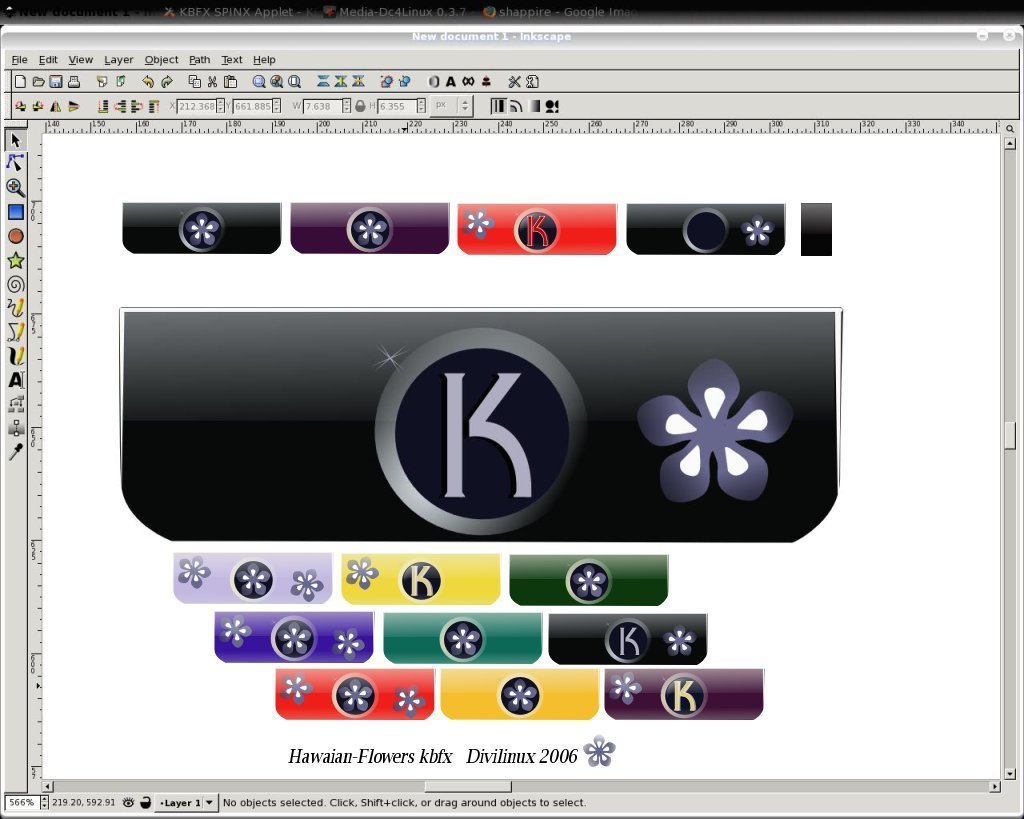Click the zoom percentage spinner arrows

pyautogui.click(x=44, y=803)
